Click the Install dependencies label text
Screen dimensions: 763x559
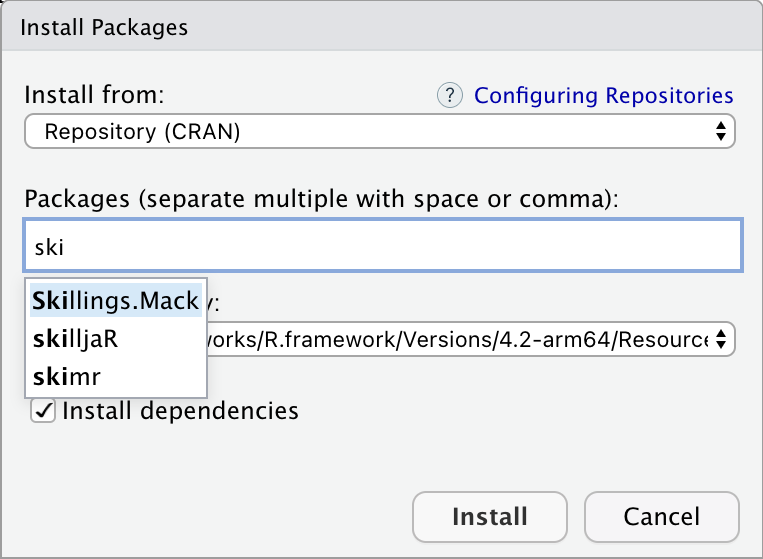point(180,411)
